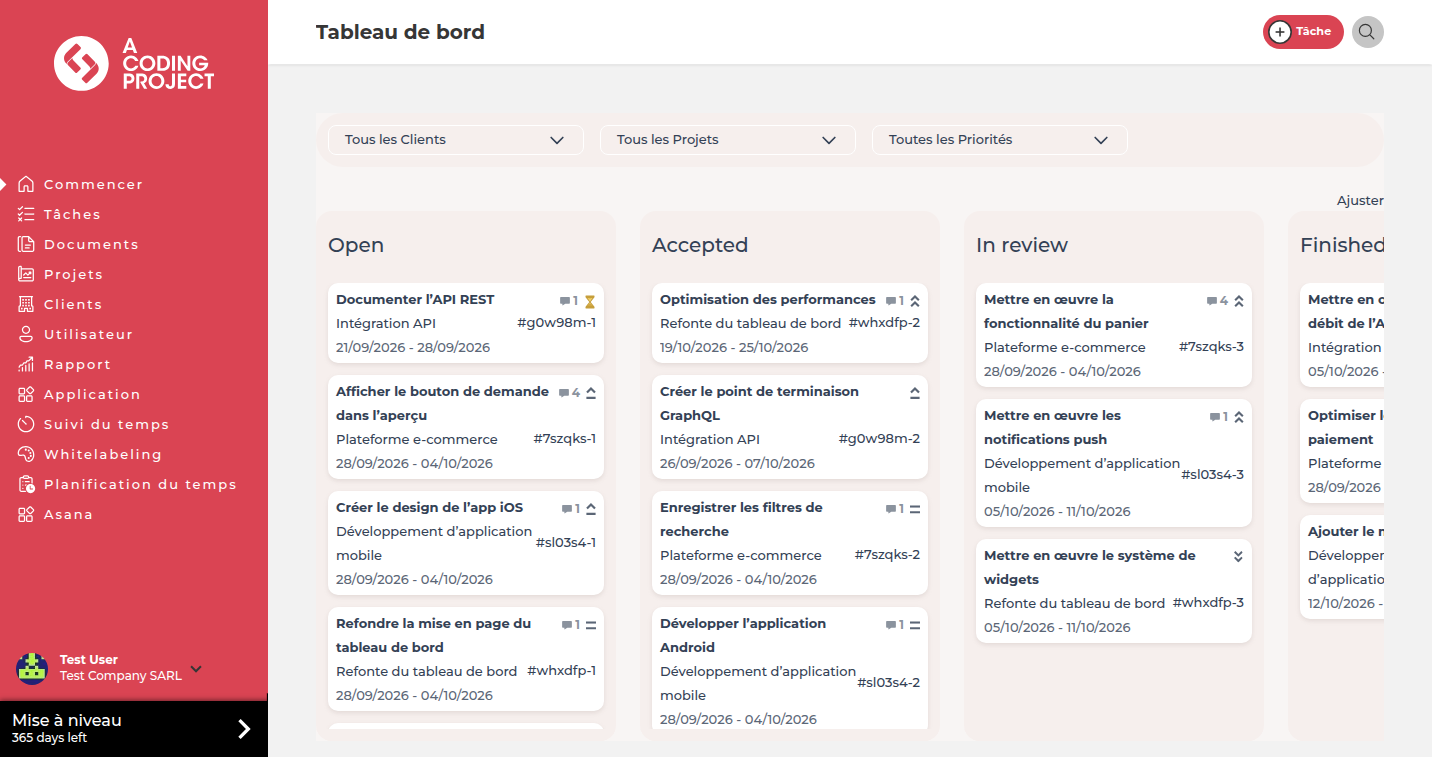Select Rapport in the sidebar
1432x757 pixels.
pyautogui.click(x=77, y=364)
